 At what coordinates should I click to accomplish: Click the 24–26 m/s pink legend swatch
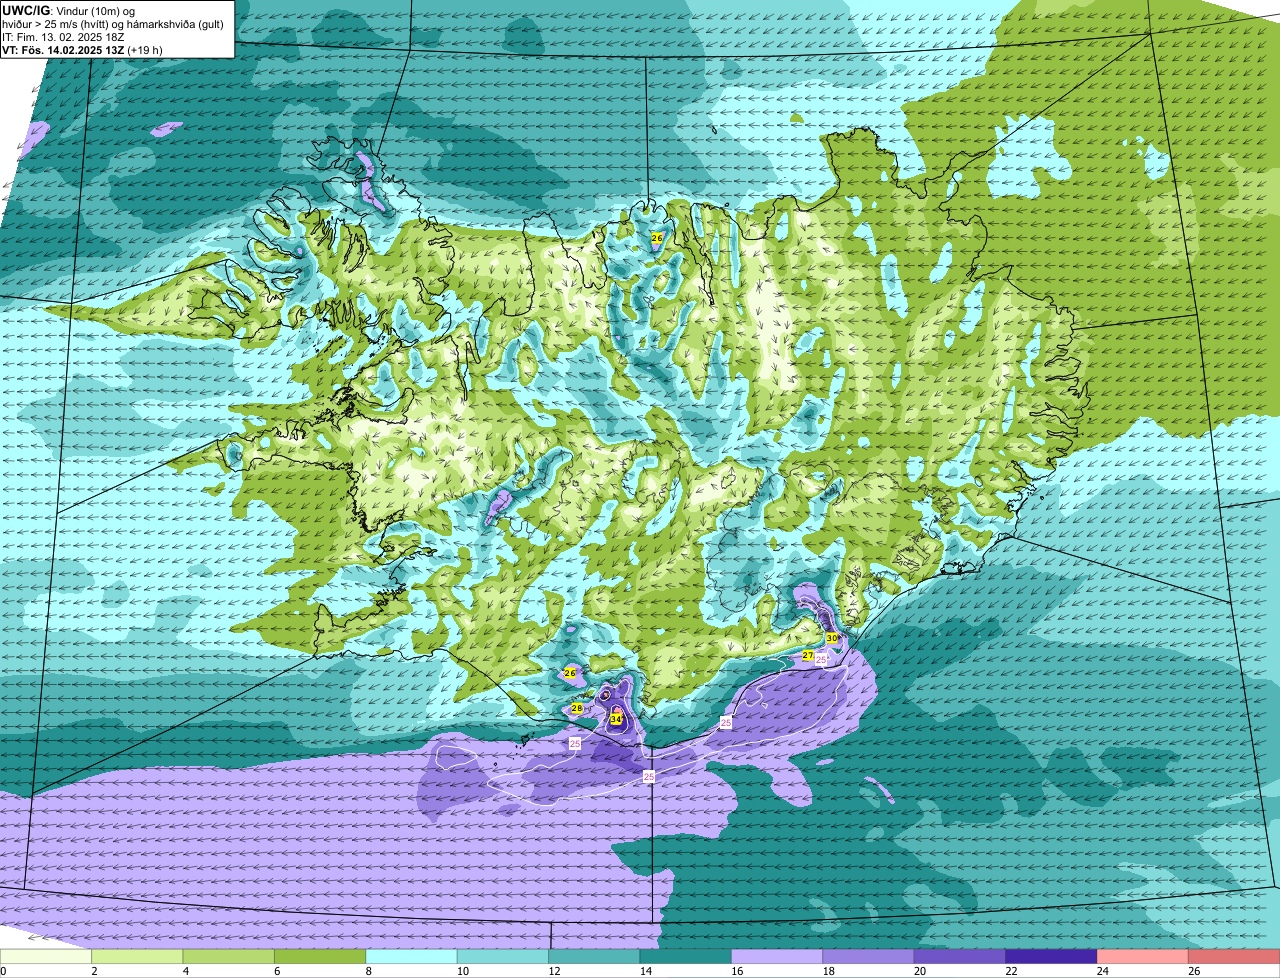[x=1143, y=956]
